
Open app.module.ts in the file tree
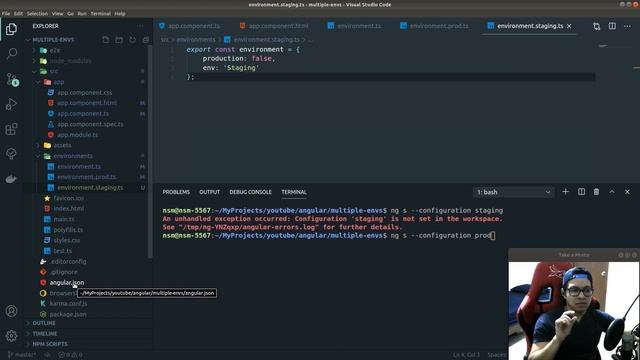point(78,135)
